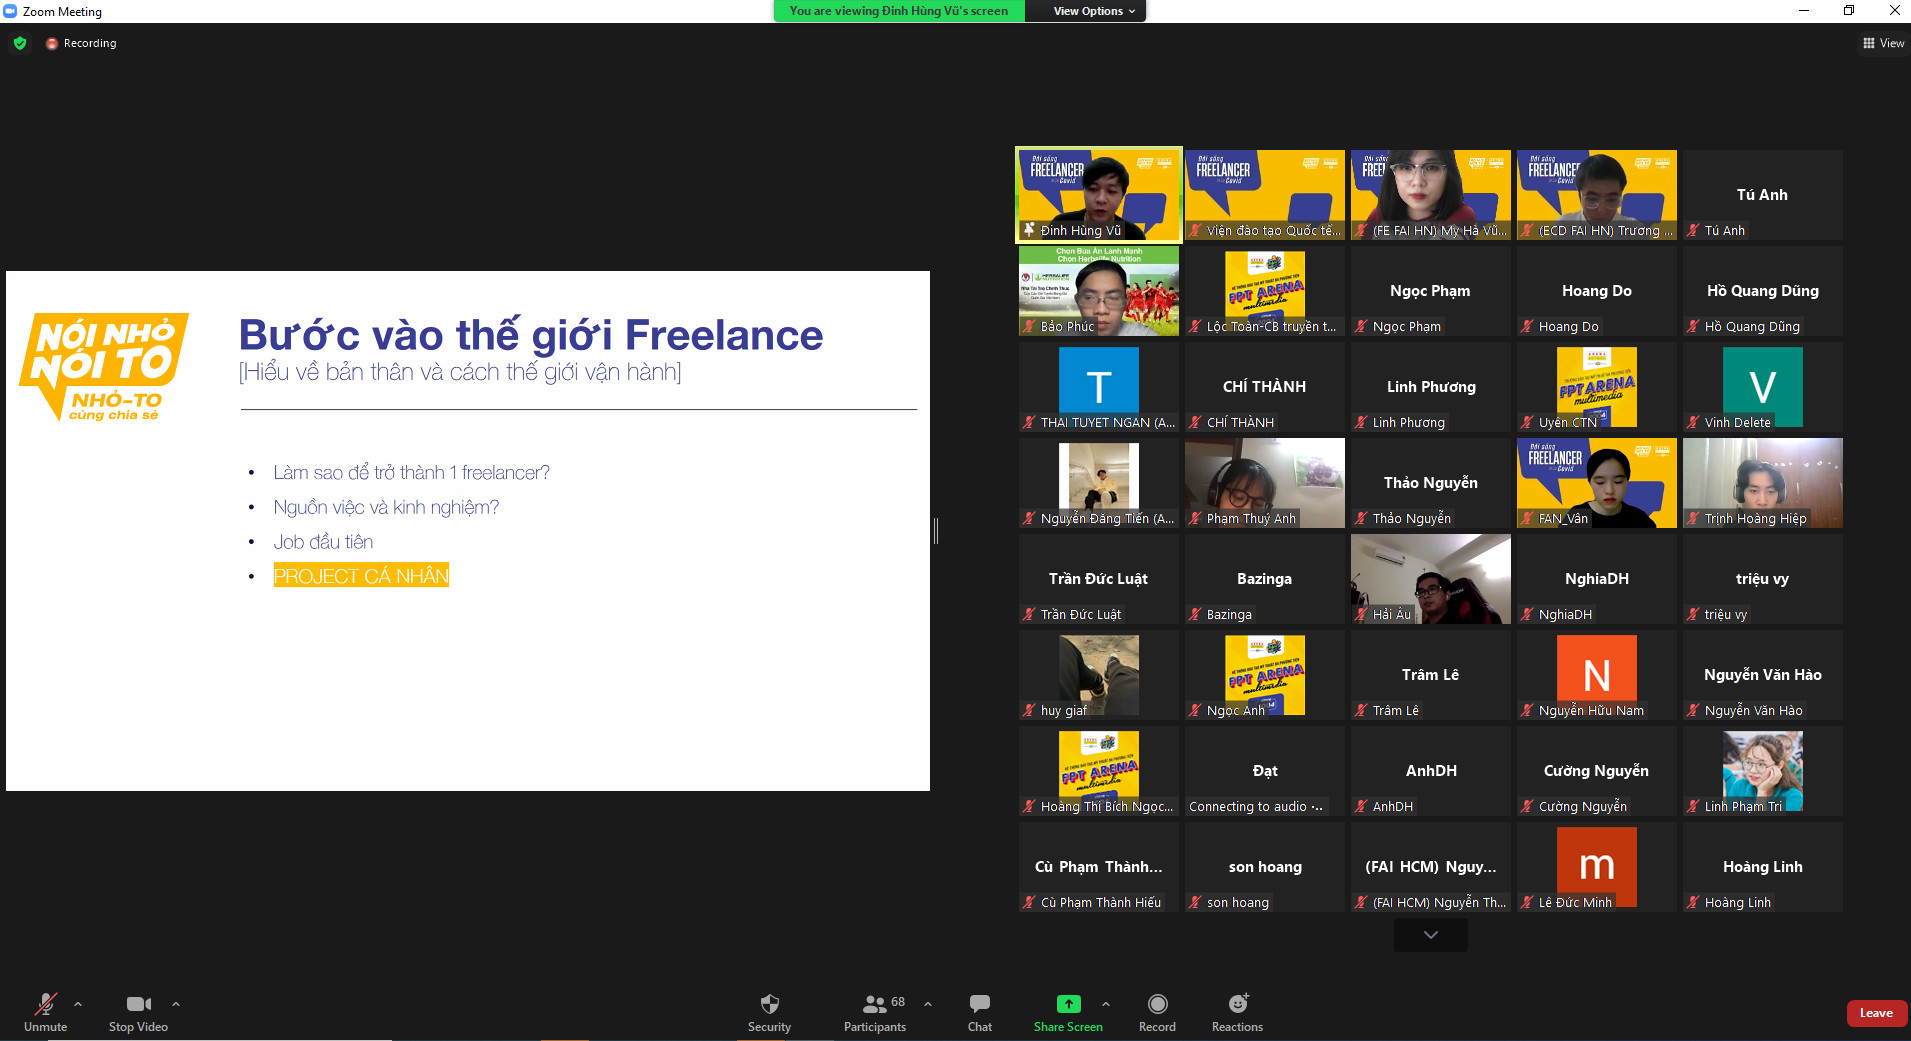Viewport: 1911px width, 1041px height.
Task: Click pin icon on Đinh Hùng Vũ label
Action: click(1029, 230)
